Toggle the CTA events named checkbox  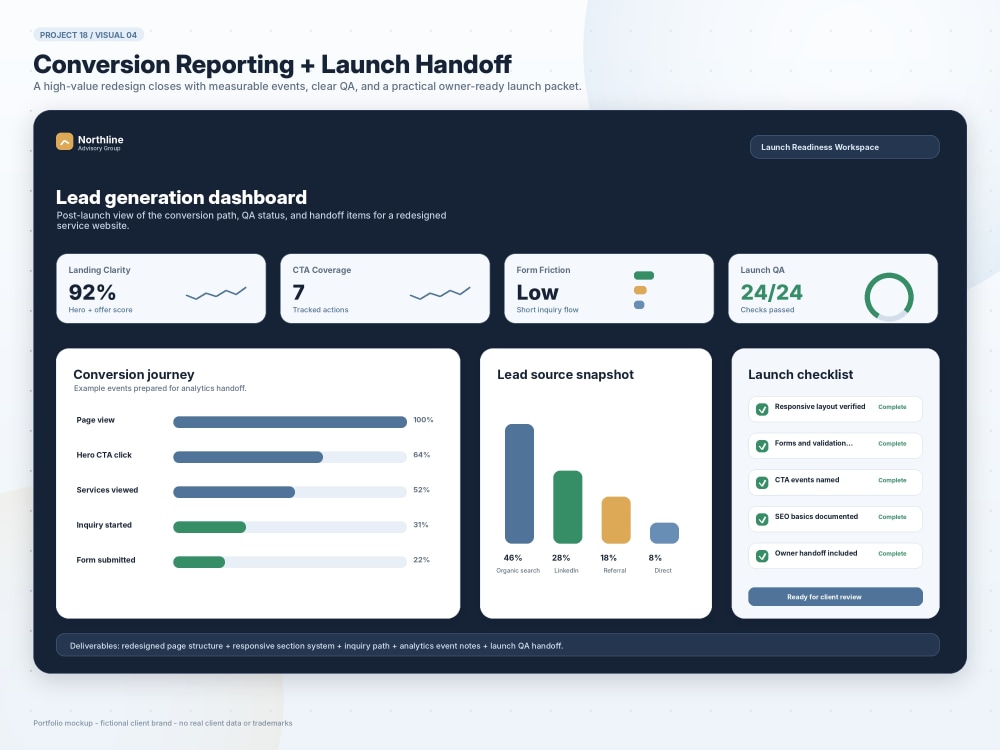click(761, 483)
